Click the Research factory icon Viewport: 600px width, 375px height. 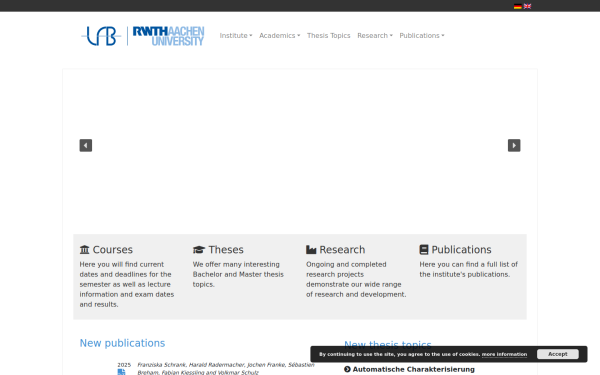(311, 250)
